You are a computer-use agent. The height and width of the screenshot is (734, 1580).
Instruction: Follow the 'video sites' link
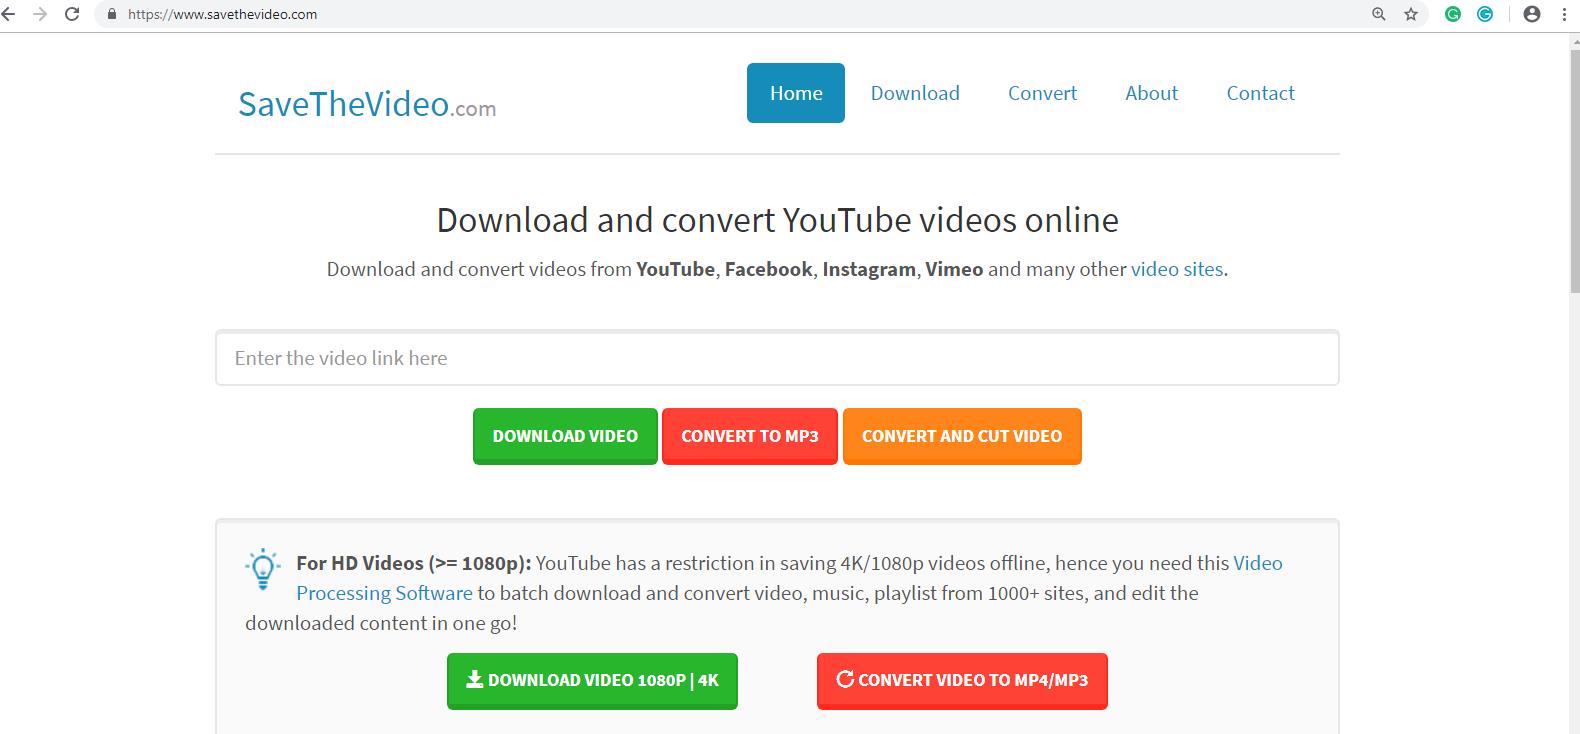[x=1177, y=269]
